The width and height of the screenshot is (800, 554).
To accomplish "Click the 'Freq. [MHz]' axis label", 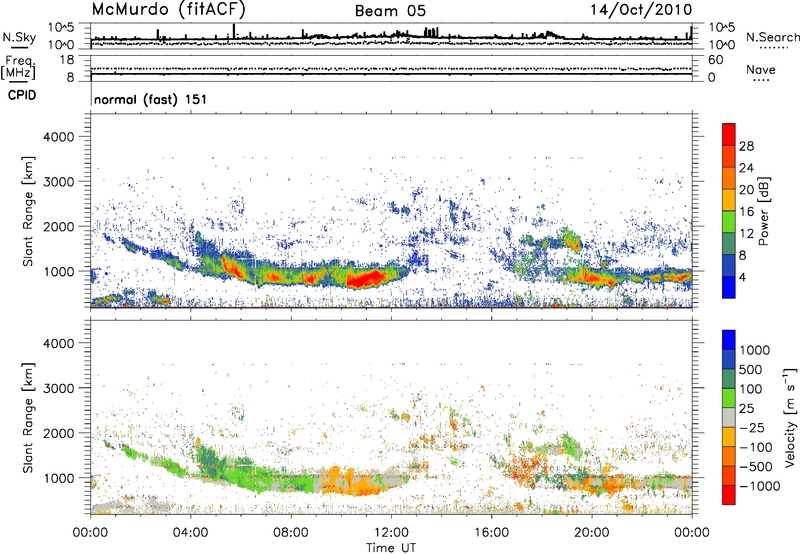I will 19,68.
